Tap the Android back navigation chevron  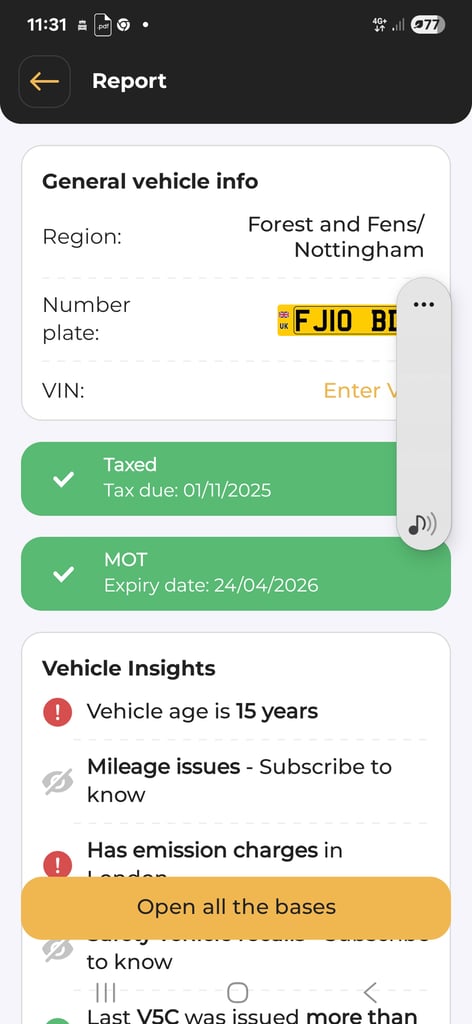(x=370, y=993)
